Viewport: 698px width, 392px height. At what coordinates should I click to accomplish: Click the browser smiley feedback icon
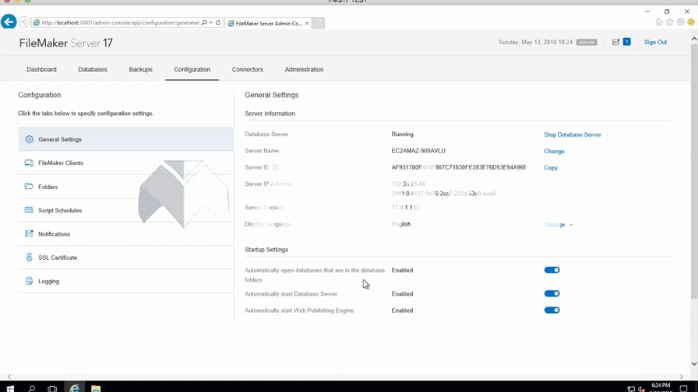(691, 22)
